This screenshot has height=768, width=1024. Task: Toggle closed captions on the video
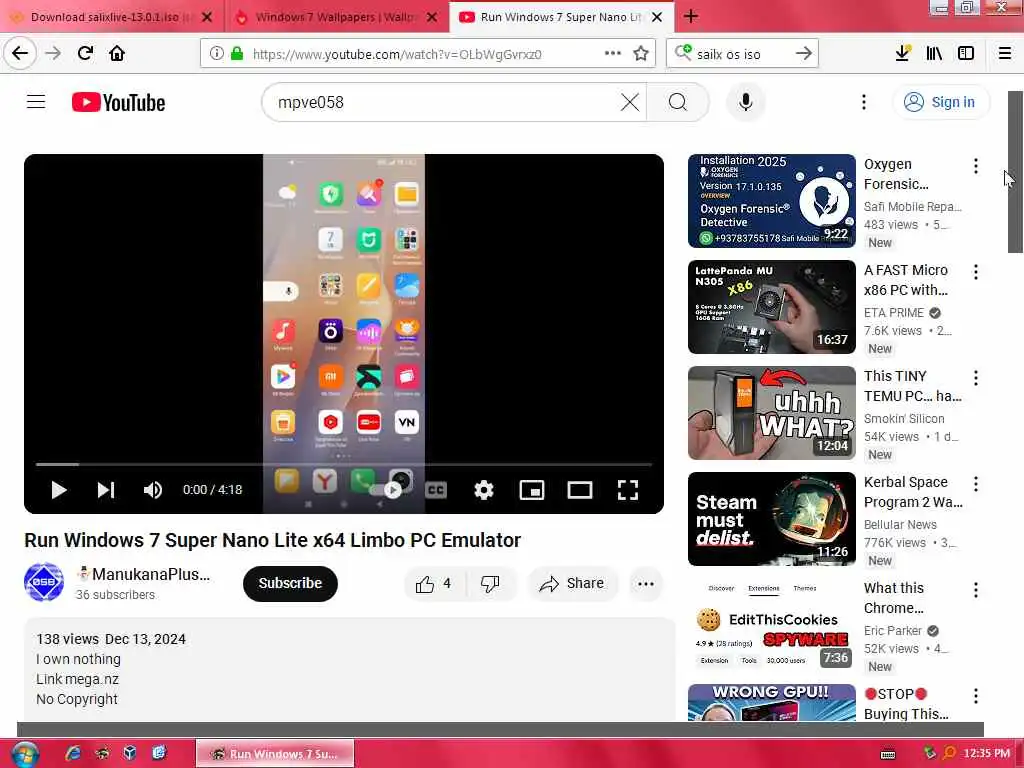click(436, 490)
